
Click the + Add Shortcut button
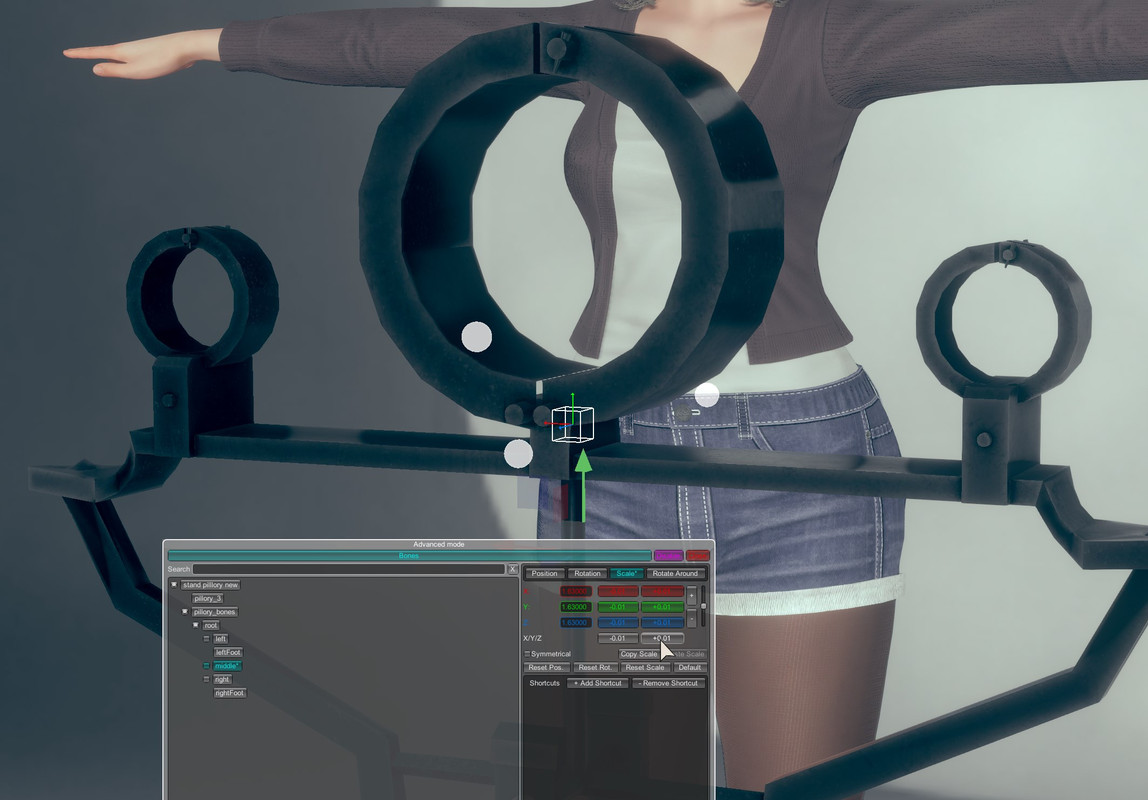click(x=597, y=683)
